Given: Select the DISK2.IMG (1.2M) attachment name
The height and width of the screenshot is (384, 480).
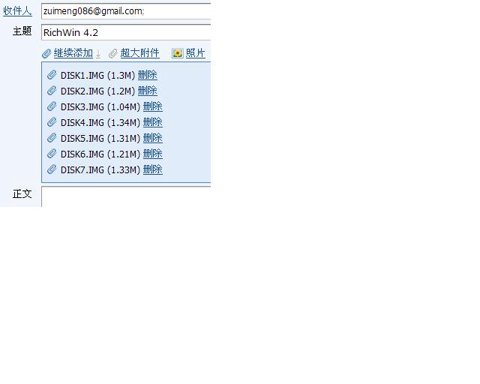Looking at the screenshot, I should (98, 91).
